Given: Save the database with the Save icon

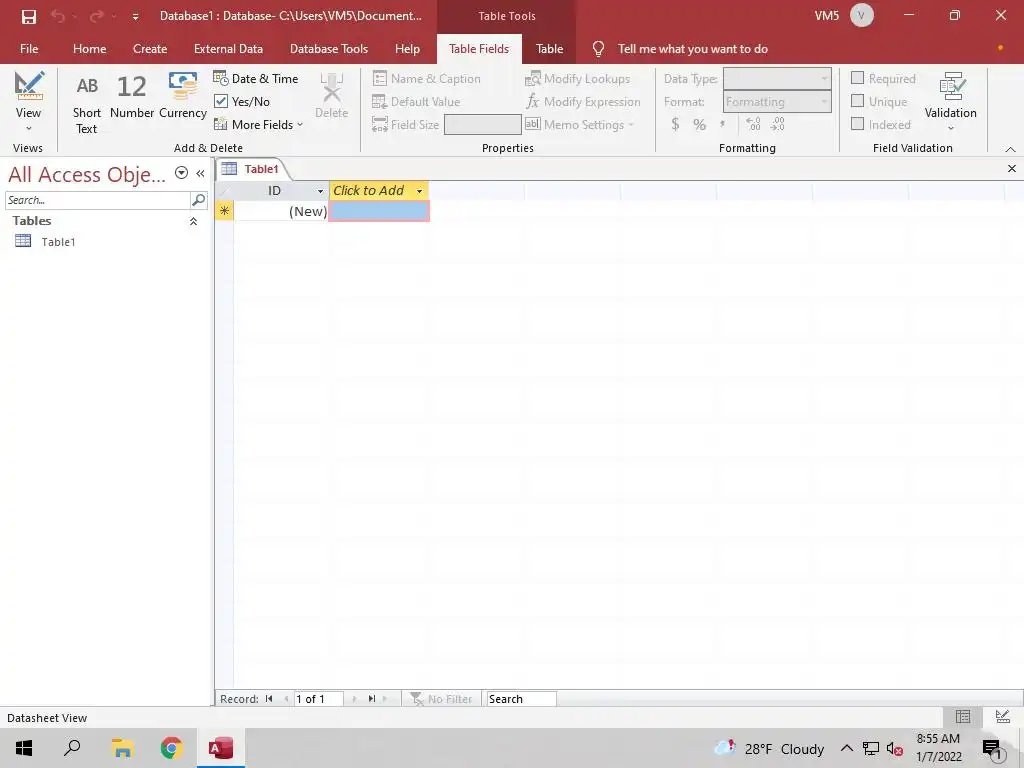Looking at the screenshot, I should coord(29,16).
